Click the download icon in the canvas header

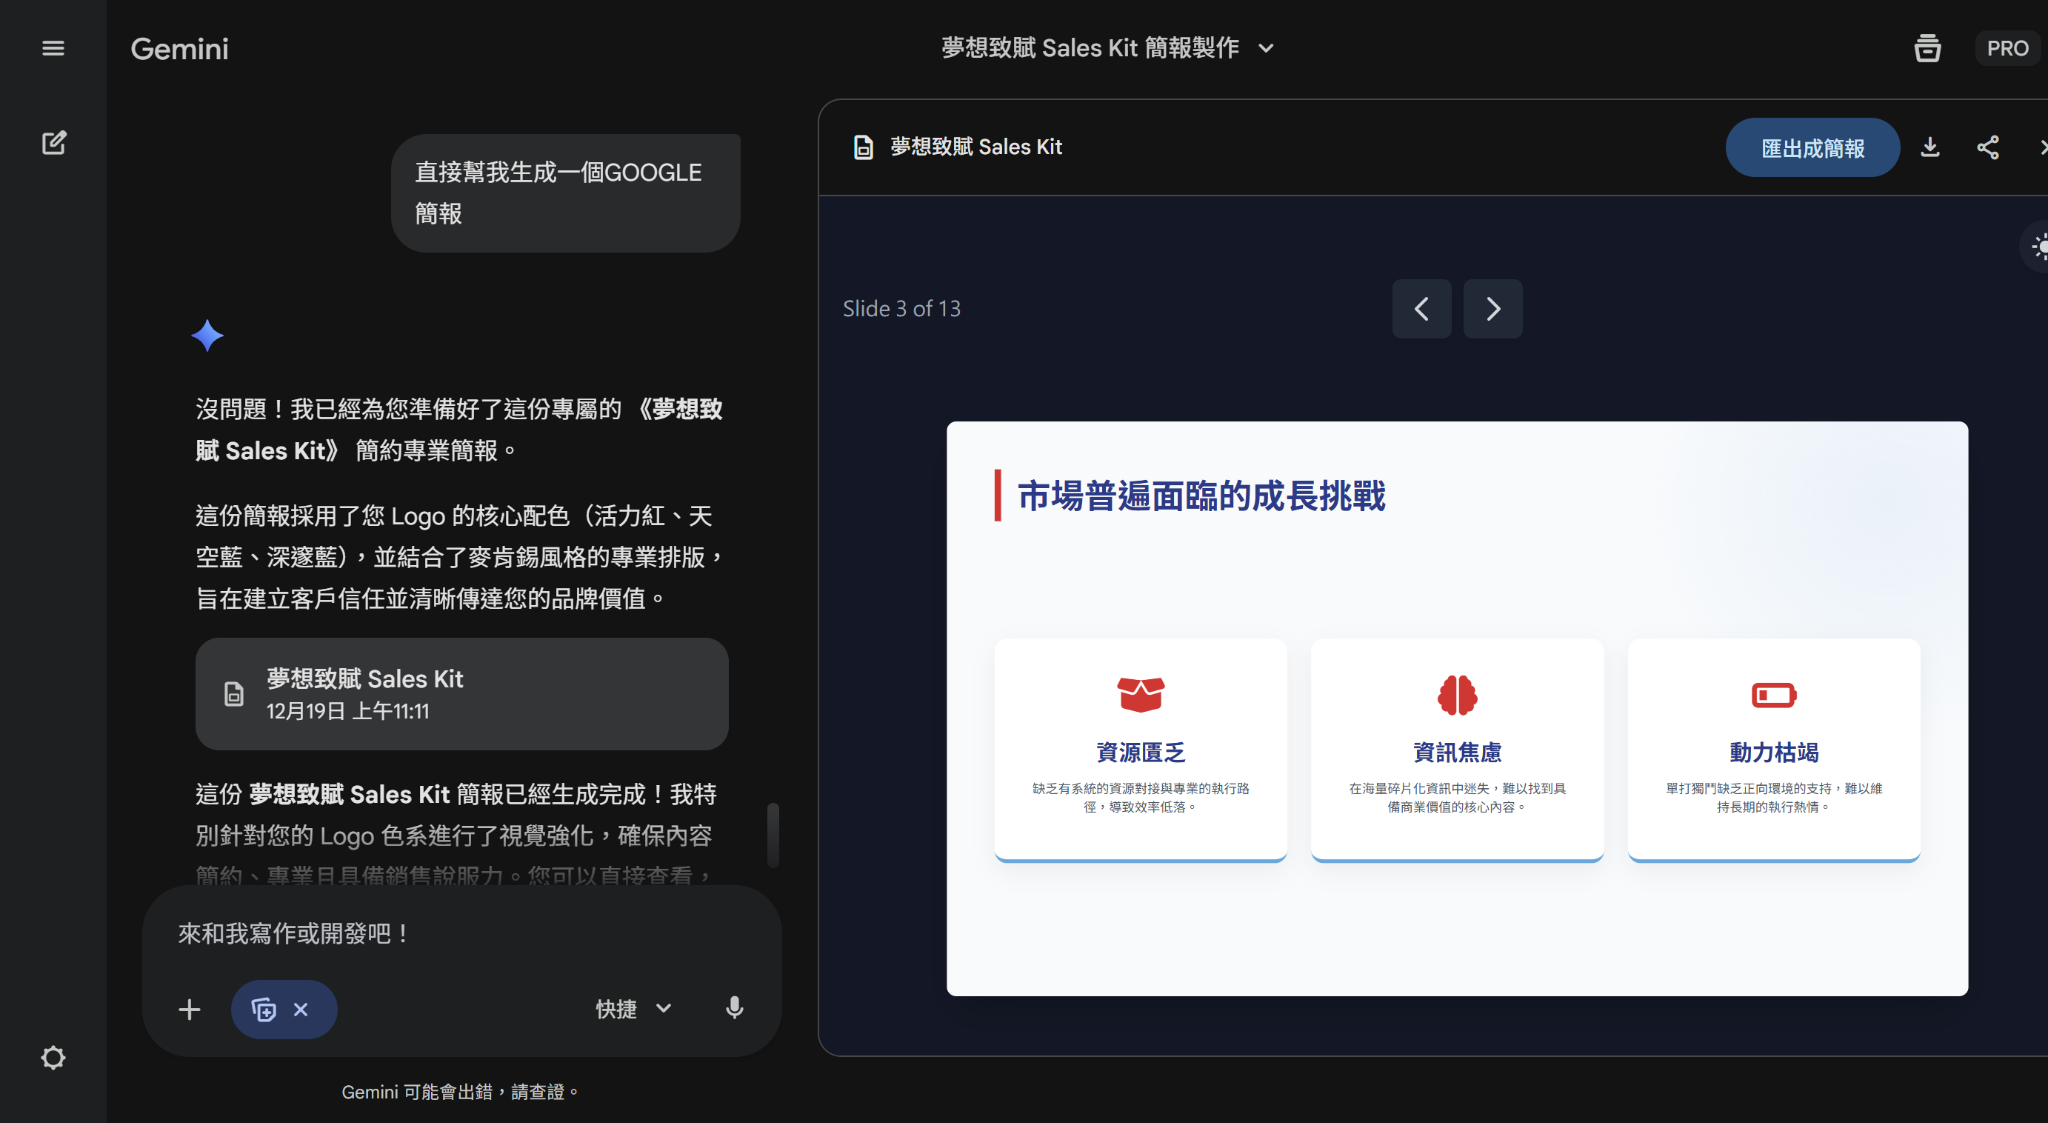1930,148
